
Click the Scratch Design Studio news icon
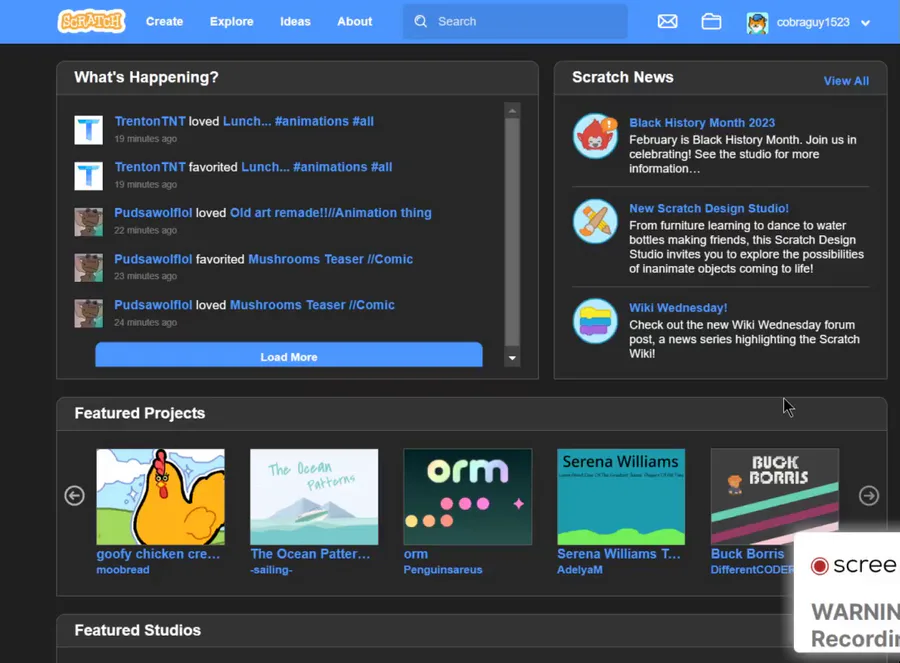coord(595,221)
